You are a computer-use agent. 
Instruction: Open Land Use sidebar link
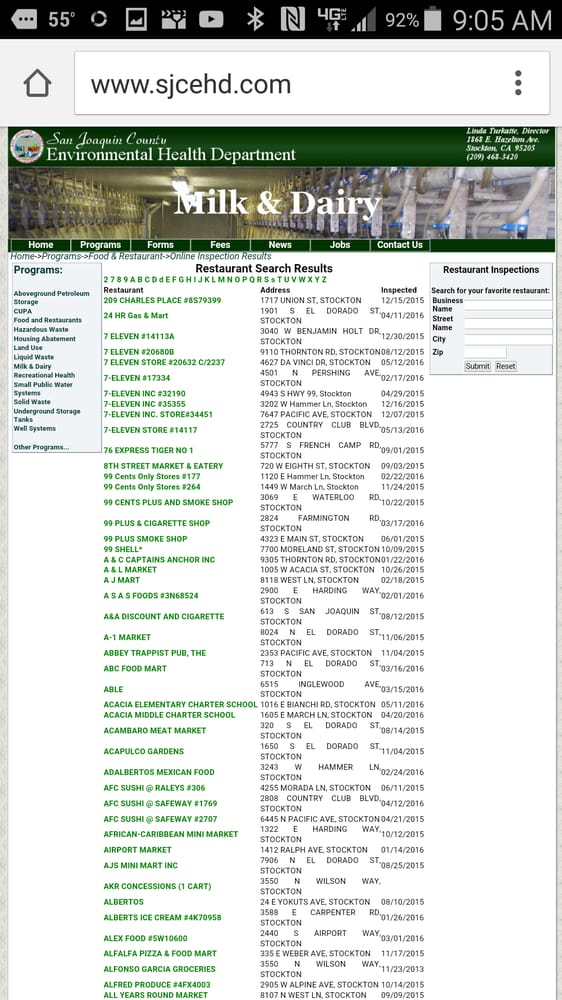tap(28, 348)
